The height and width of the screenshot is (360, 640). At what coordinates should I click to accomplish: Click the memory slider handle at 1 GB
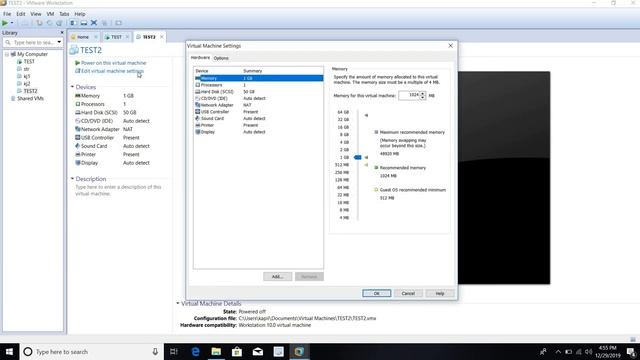tap(357, 157)
